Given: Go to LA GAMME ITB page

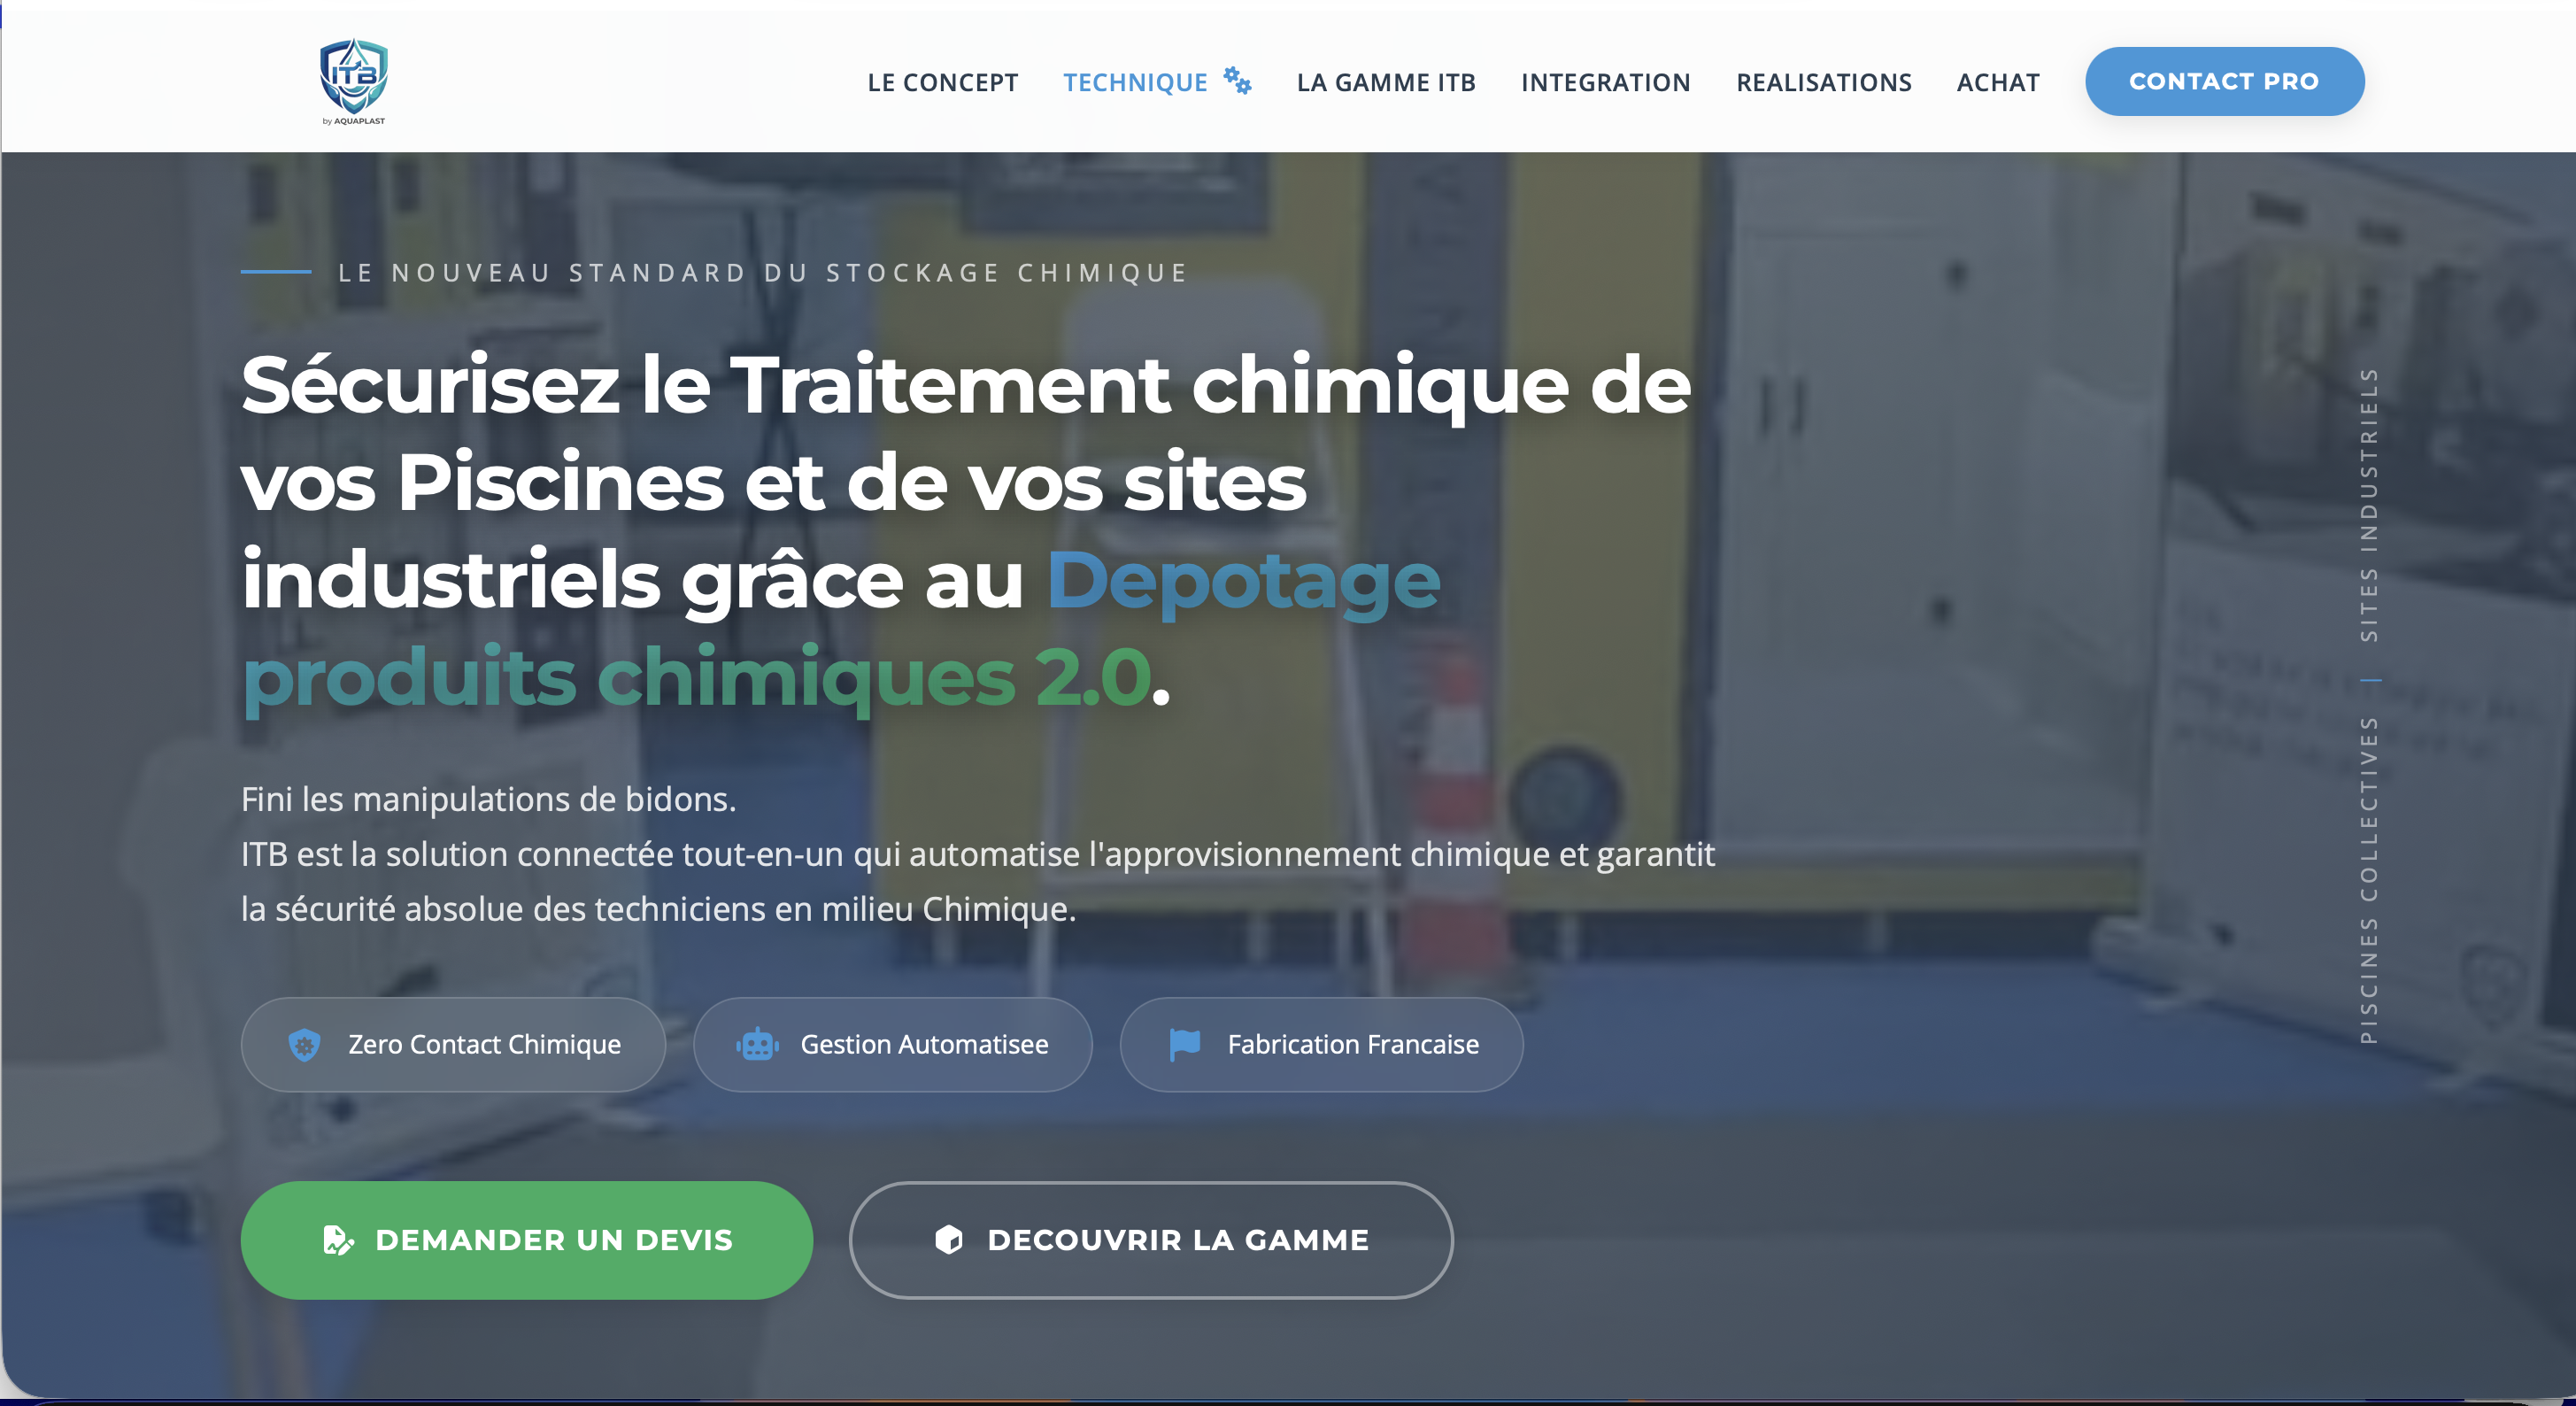Looking at the screenshot, I should (1385, 82).
